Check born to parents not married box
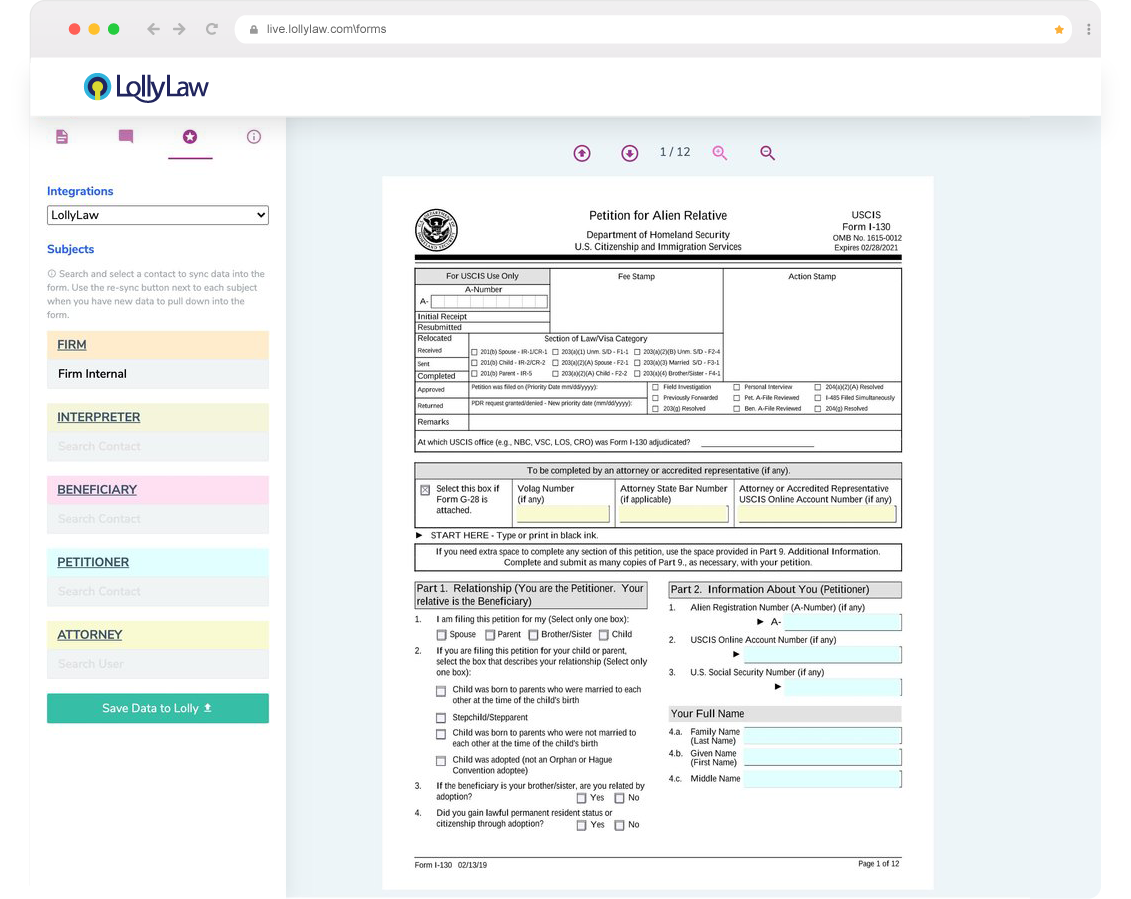The image size is (1131, 899). tap(441, 734)
